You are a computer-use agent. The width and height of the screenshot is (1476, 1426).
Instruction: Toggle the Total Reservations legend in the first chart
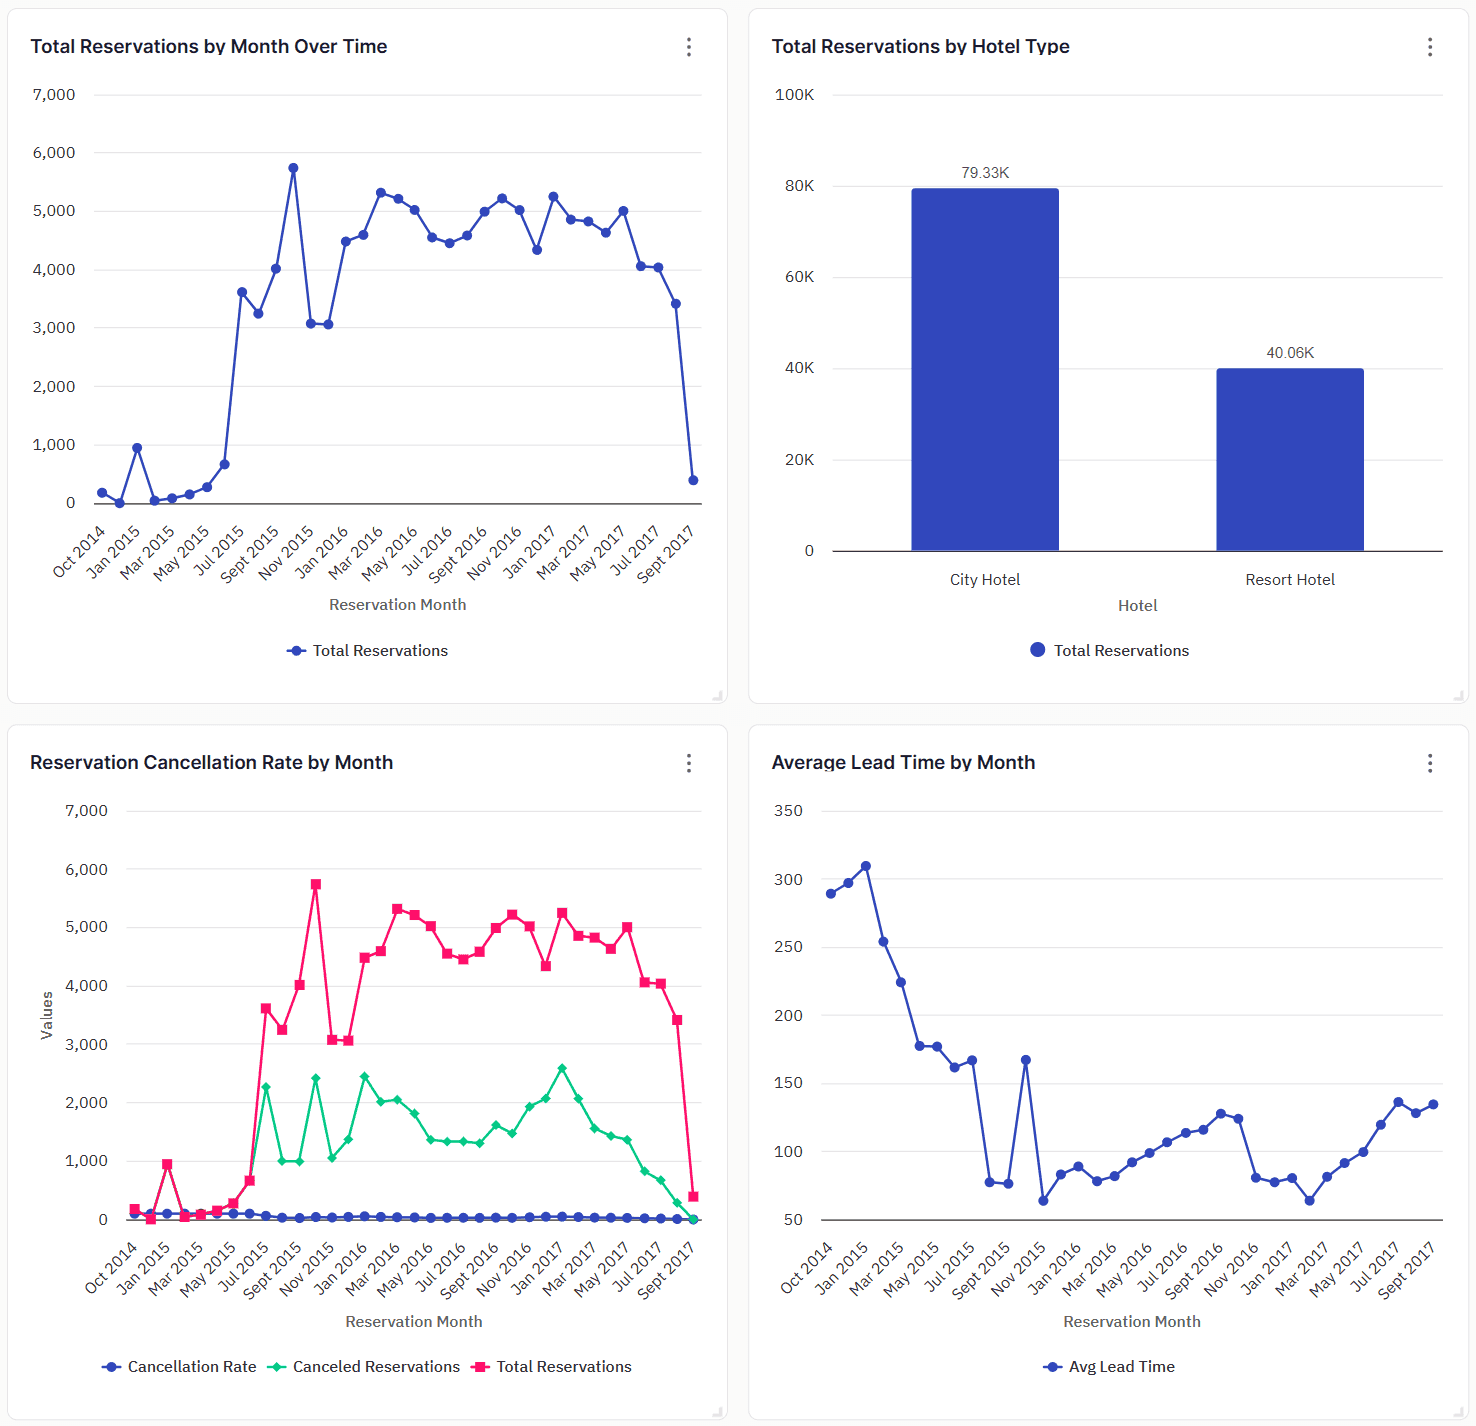tap(367, 650)
